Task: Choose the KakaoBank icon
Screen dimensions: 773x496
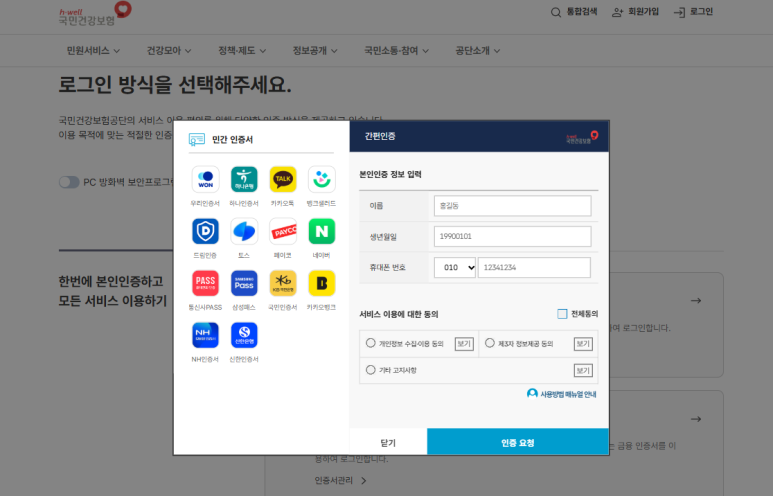Action: (x=321, y=283)
